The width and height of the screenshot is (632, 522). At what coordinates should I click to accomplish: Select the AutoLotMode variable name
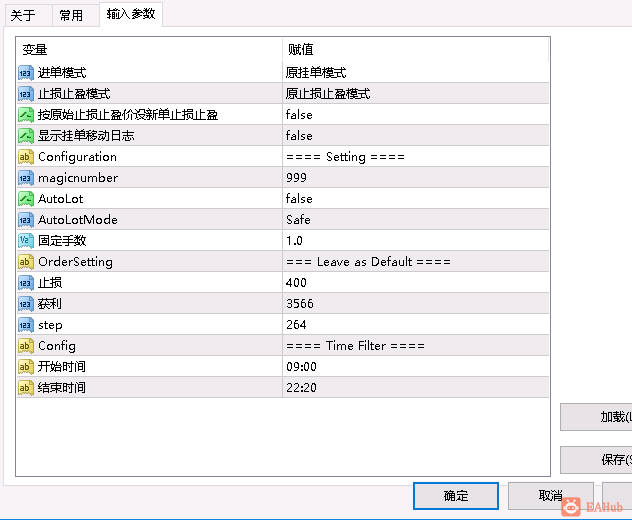pos(78,220)
